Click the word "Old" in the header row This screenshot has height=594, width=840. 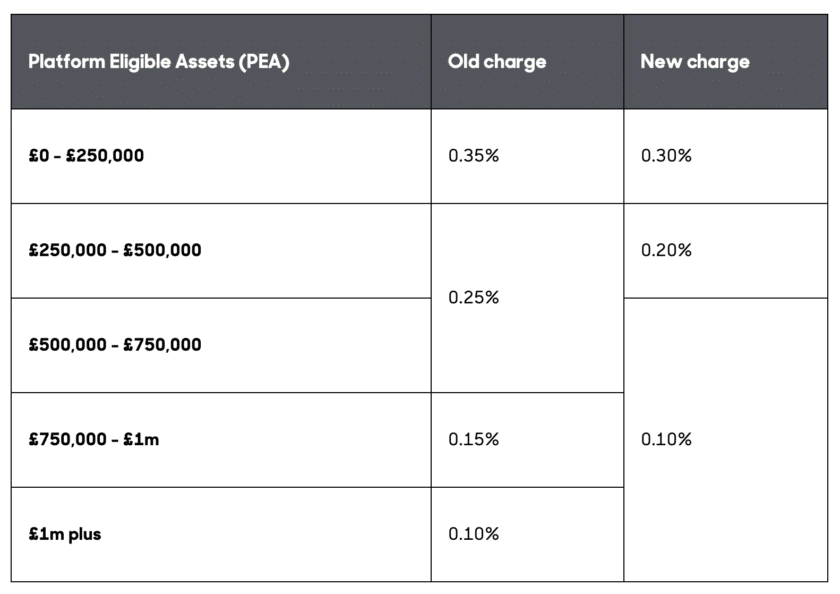click(464, 62)
